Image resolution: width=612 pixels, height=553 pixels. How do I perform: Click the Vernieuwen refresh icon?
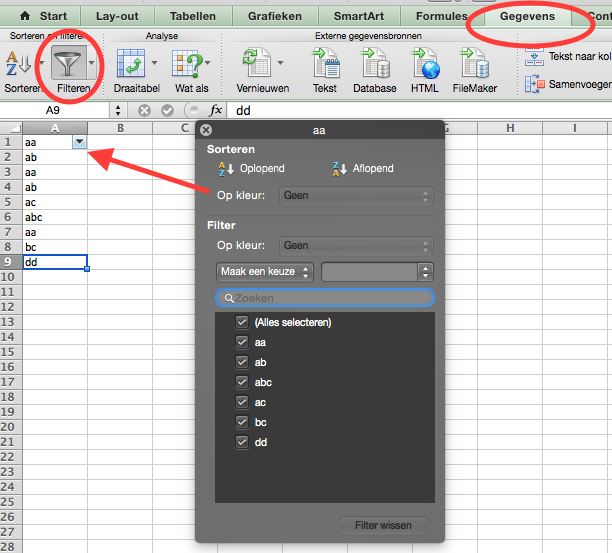click(x=256, y=62)
